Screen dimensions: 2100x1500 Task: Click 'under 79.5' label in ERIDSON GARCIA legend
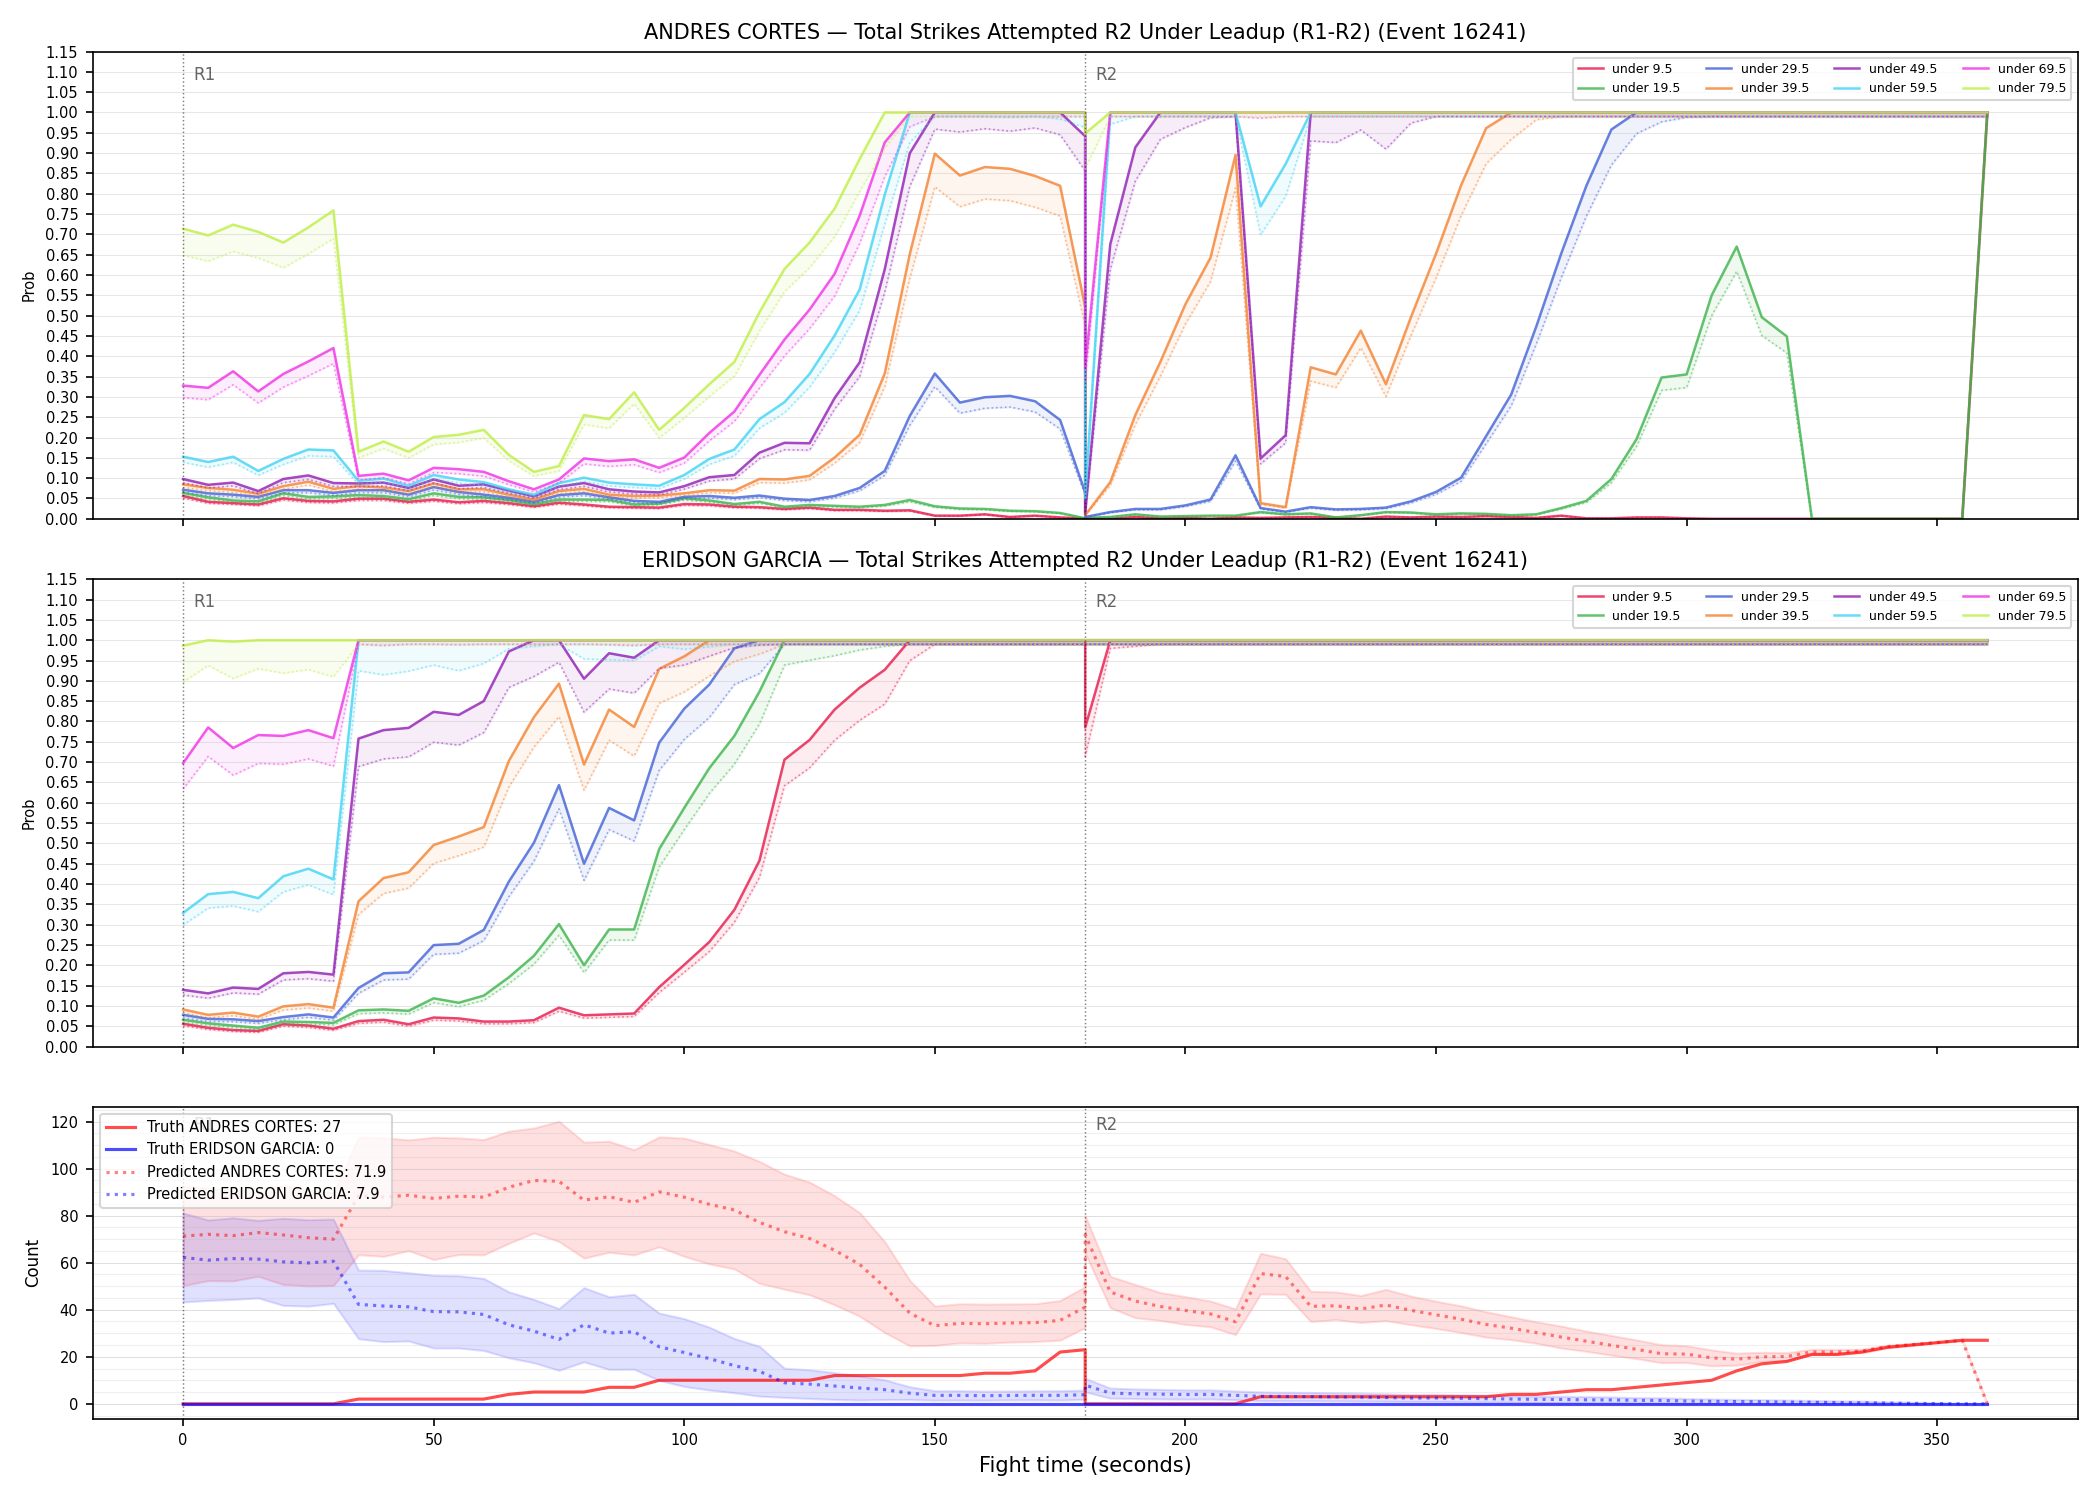[2032, 616]
